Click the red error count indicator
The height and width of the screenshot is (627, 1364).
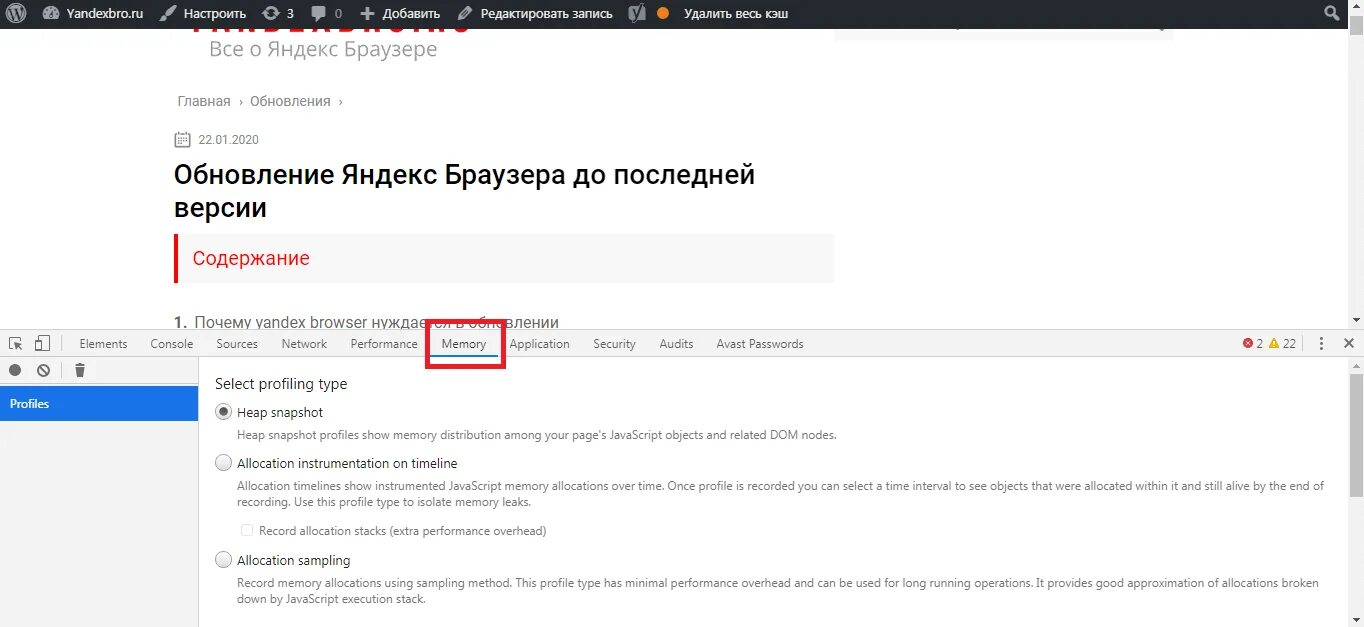[1253, 343]
